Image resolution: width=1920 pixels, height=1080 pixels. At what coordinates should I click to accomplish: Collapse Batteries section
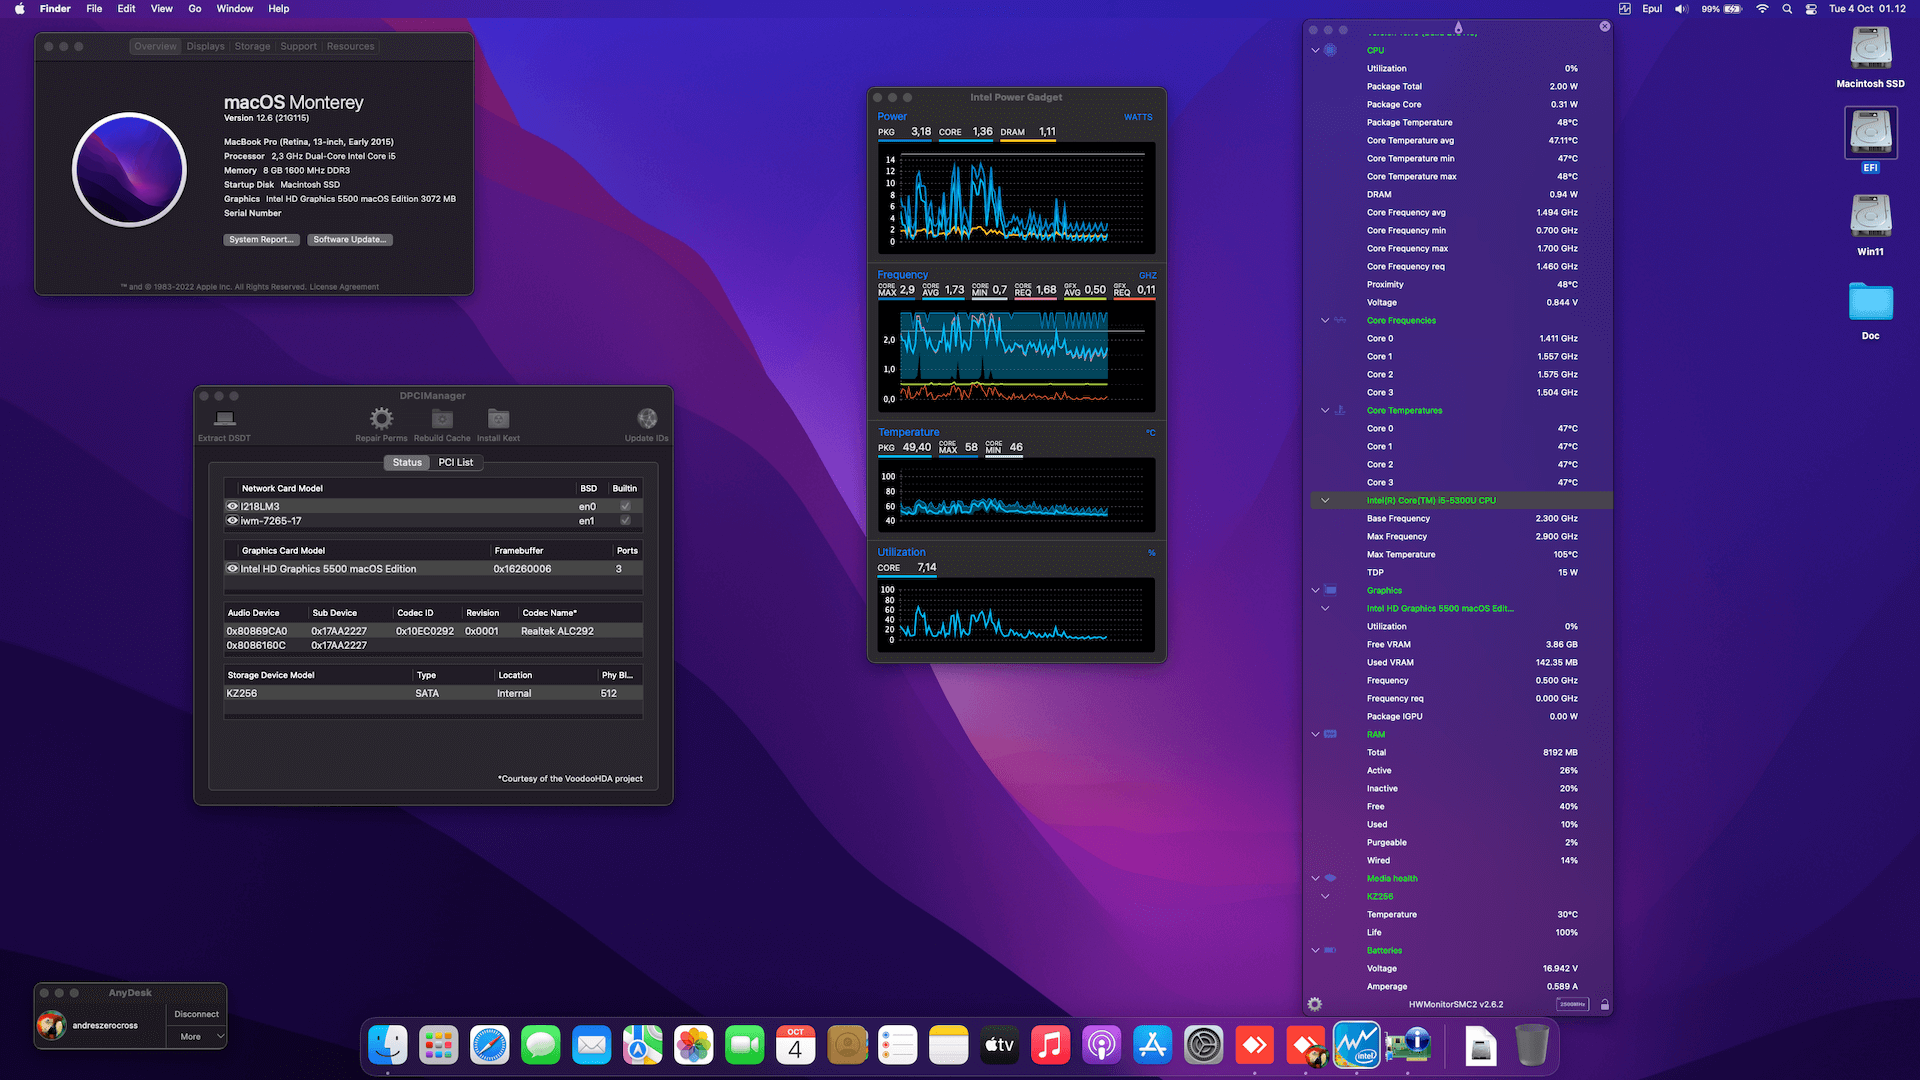point(1315,950)
